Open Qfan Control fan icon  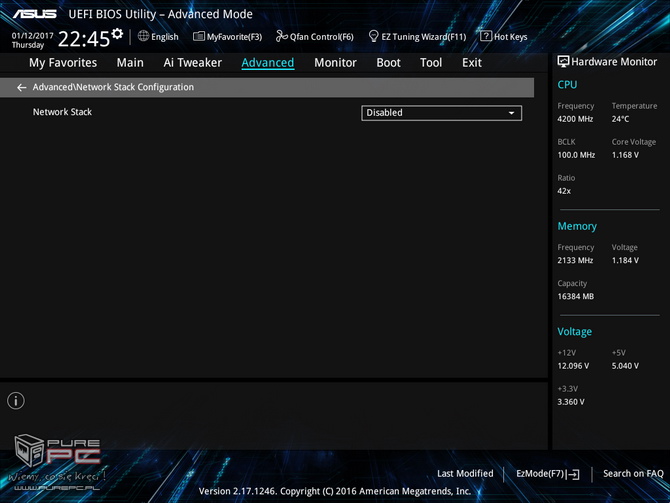click(x=282, y=36)
